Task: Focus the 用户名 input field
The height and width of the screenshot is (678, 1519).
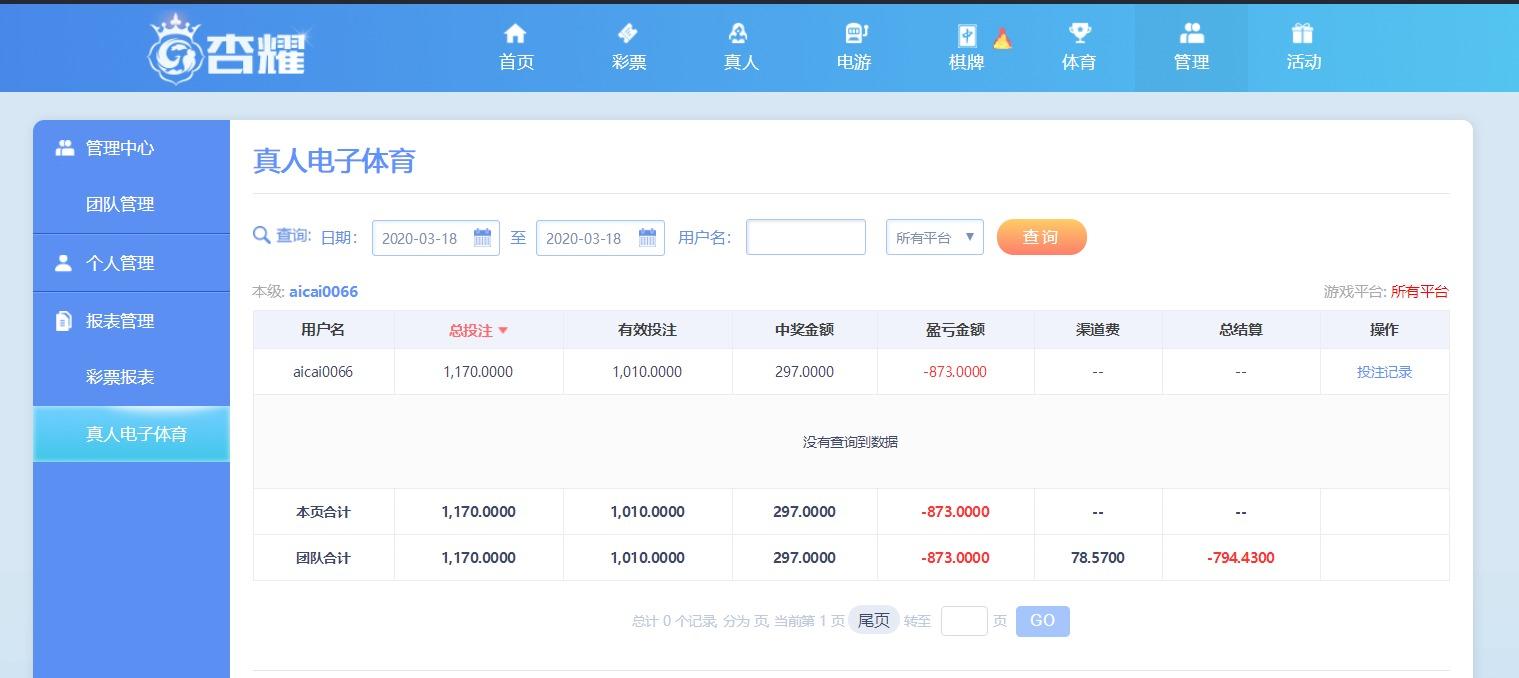Action: click(806, 237)
